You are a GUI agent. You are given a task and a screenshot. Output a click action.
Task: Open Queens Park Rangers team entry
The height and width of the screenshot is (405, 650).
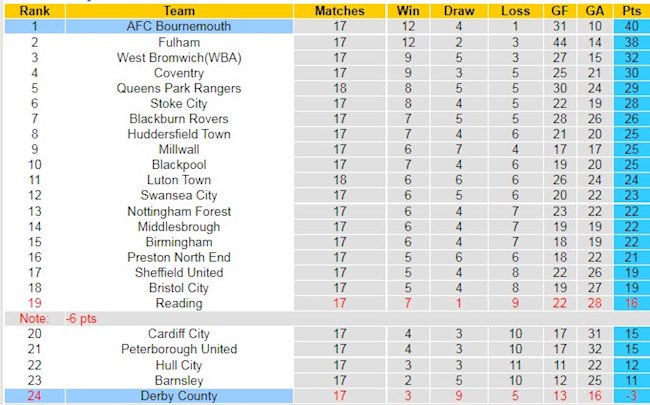pos(179,88)
